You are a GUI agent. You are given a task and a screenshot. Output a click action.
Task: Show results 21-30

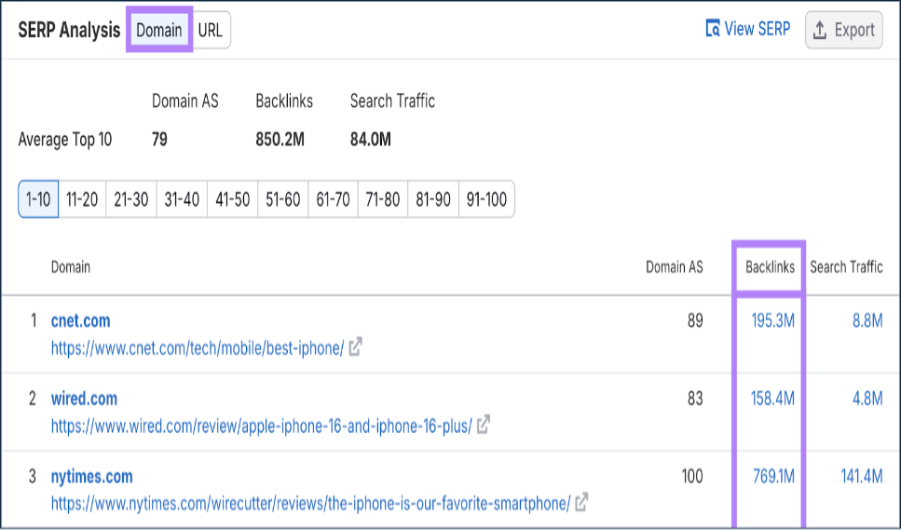131,199
